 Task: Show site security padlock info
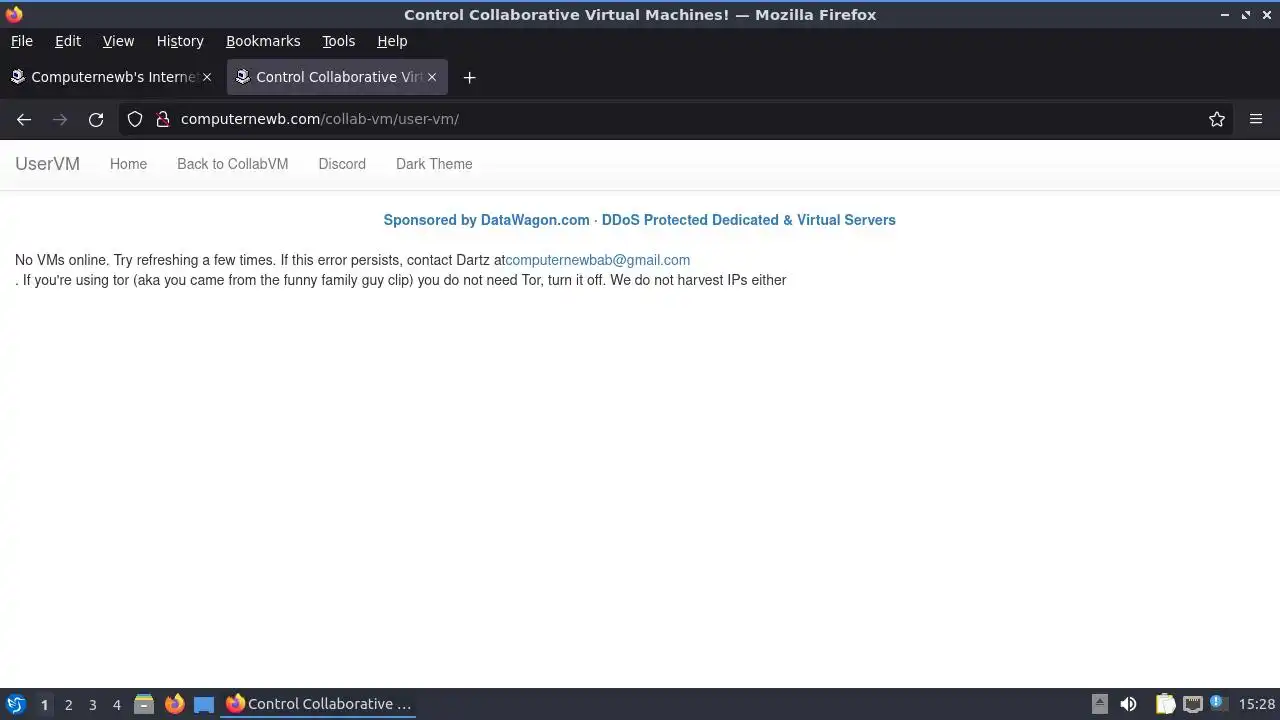point(163,119)
